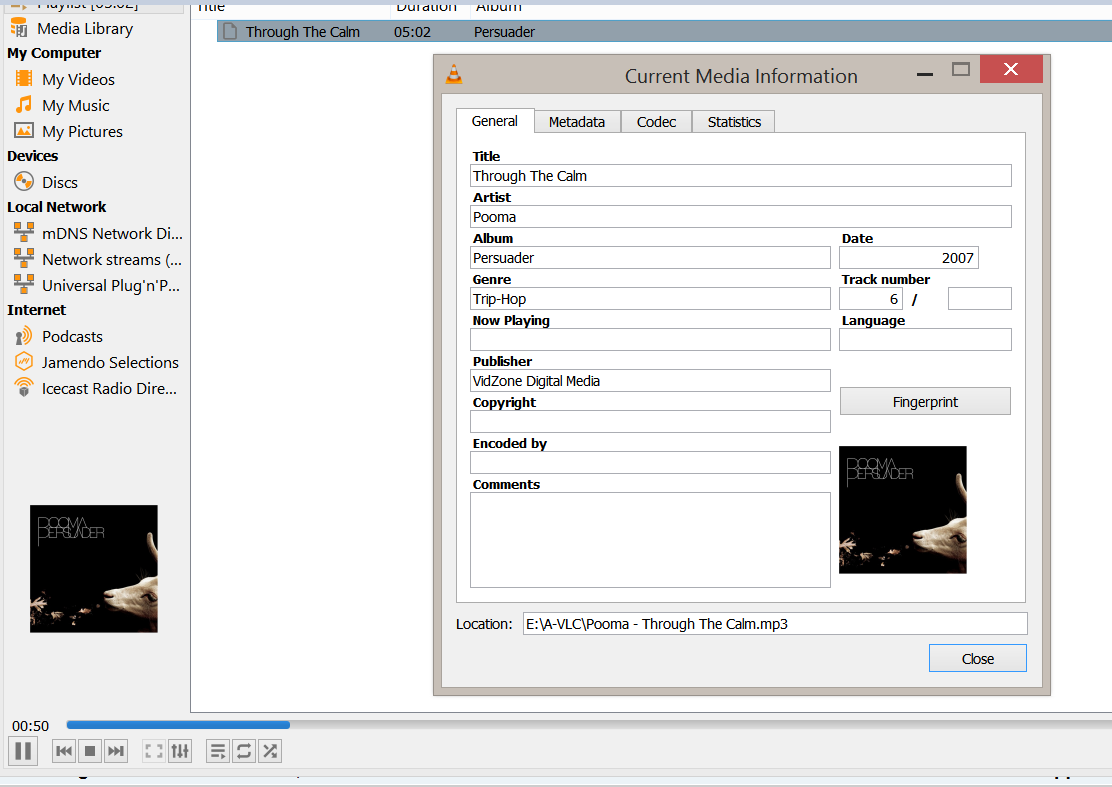Image resolution: width=1112 pixels, height=787 pixels.
Task: Open My Pictures folder
Action: 68,132
